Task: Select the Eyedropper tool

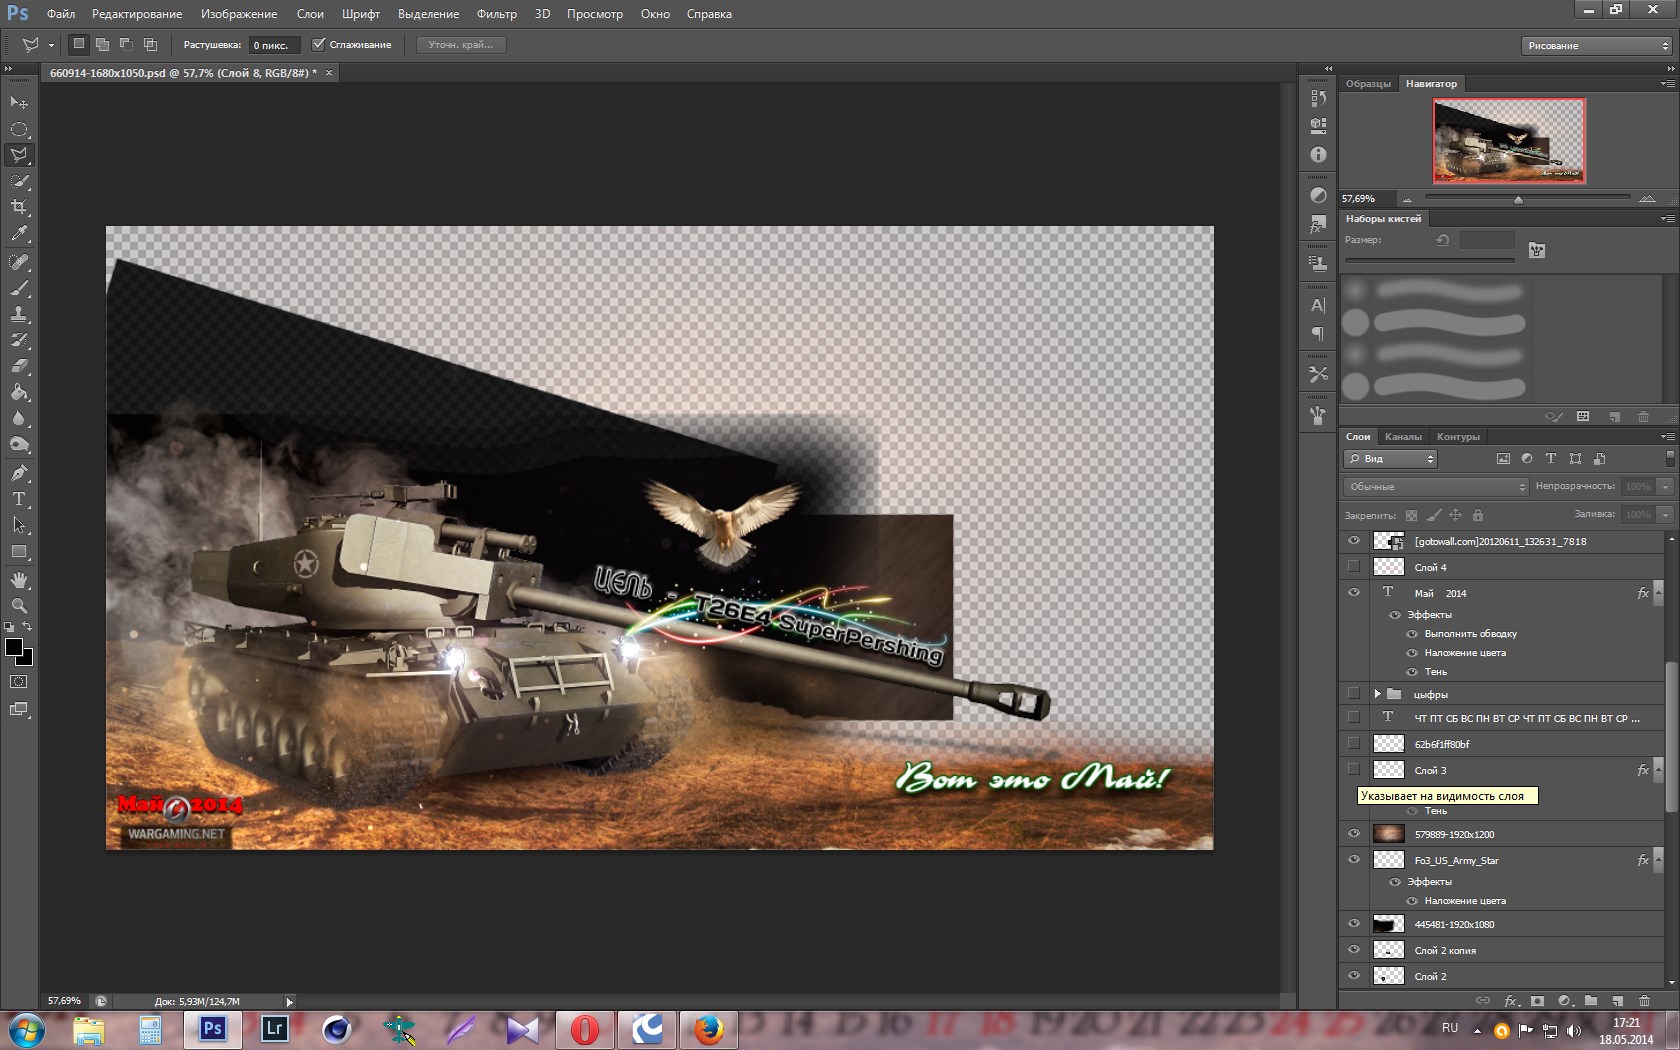Action: pos(19,234)
